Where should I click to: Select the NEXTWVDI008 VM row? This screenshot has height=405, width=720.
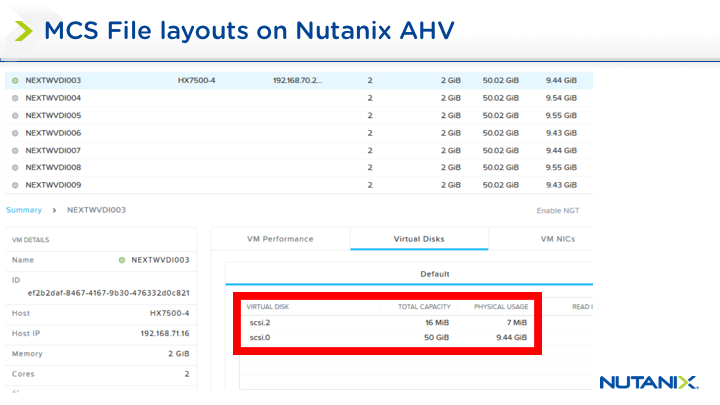point(299,168)
